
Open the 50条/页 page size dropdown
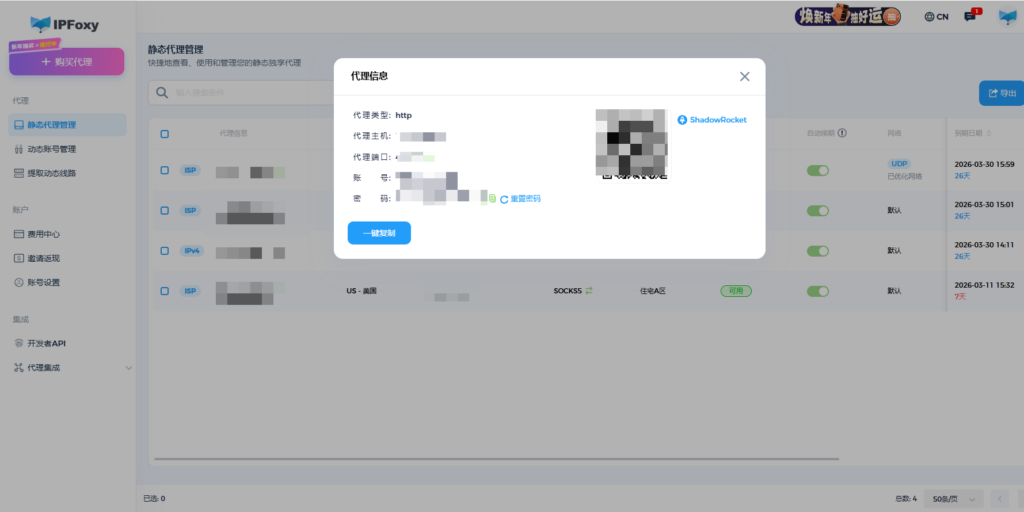point(952,498)
